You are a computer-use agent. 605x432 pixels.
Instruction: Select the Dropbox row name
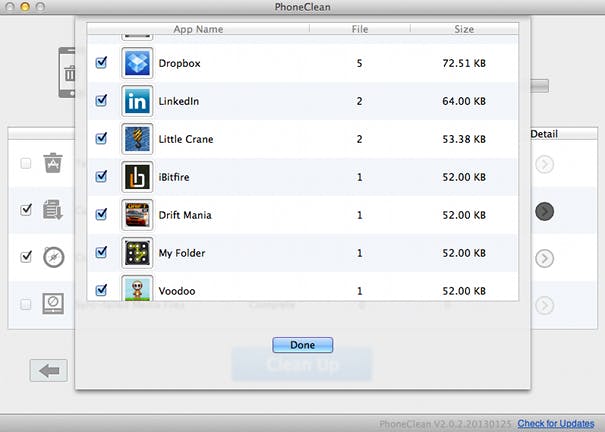pos(179,63)
